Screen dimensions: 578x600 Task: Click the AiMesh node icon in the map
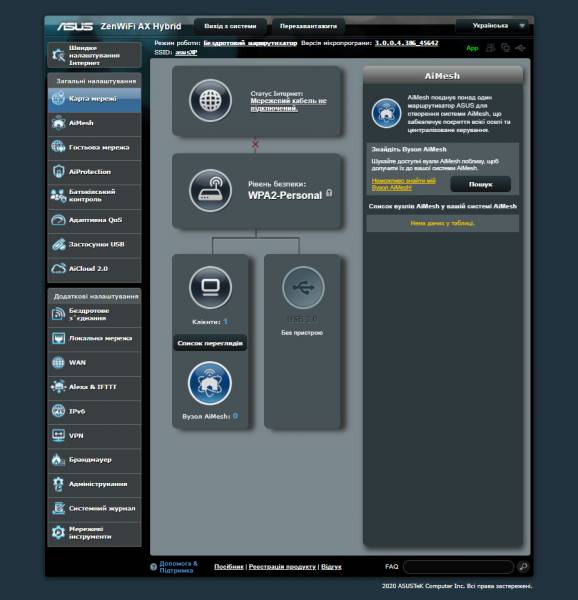pos(210,383)
